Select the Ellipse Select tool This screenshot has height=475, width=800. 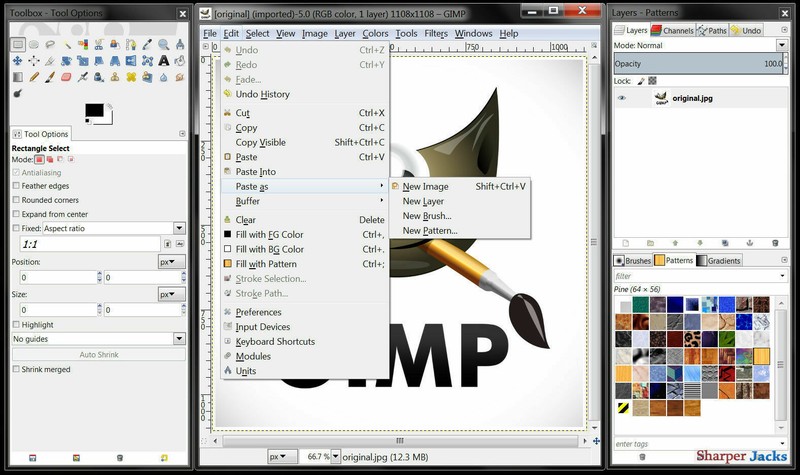(x=34, y=44)
